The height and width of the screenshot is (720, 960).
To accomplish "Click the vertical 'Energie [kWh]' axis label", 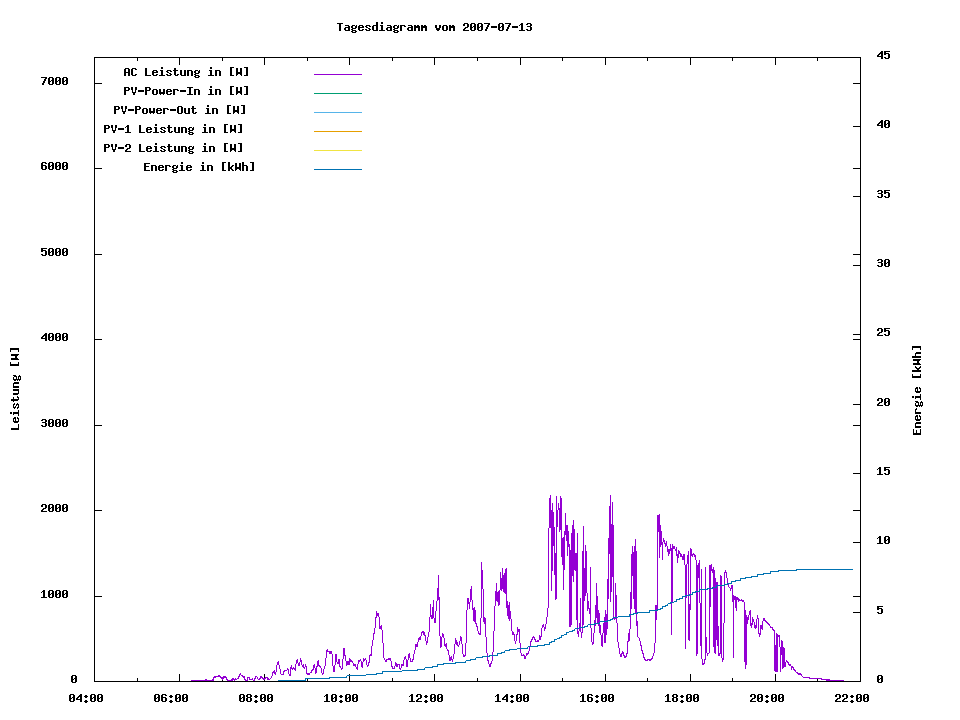I will click(x=917, y=390).
